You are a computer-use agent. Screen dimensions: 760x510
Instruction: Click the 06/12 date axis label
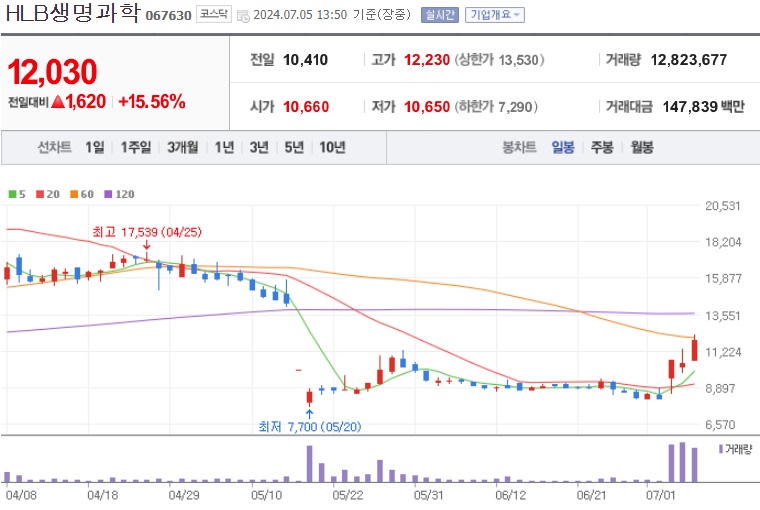click(510, 495)
